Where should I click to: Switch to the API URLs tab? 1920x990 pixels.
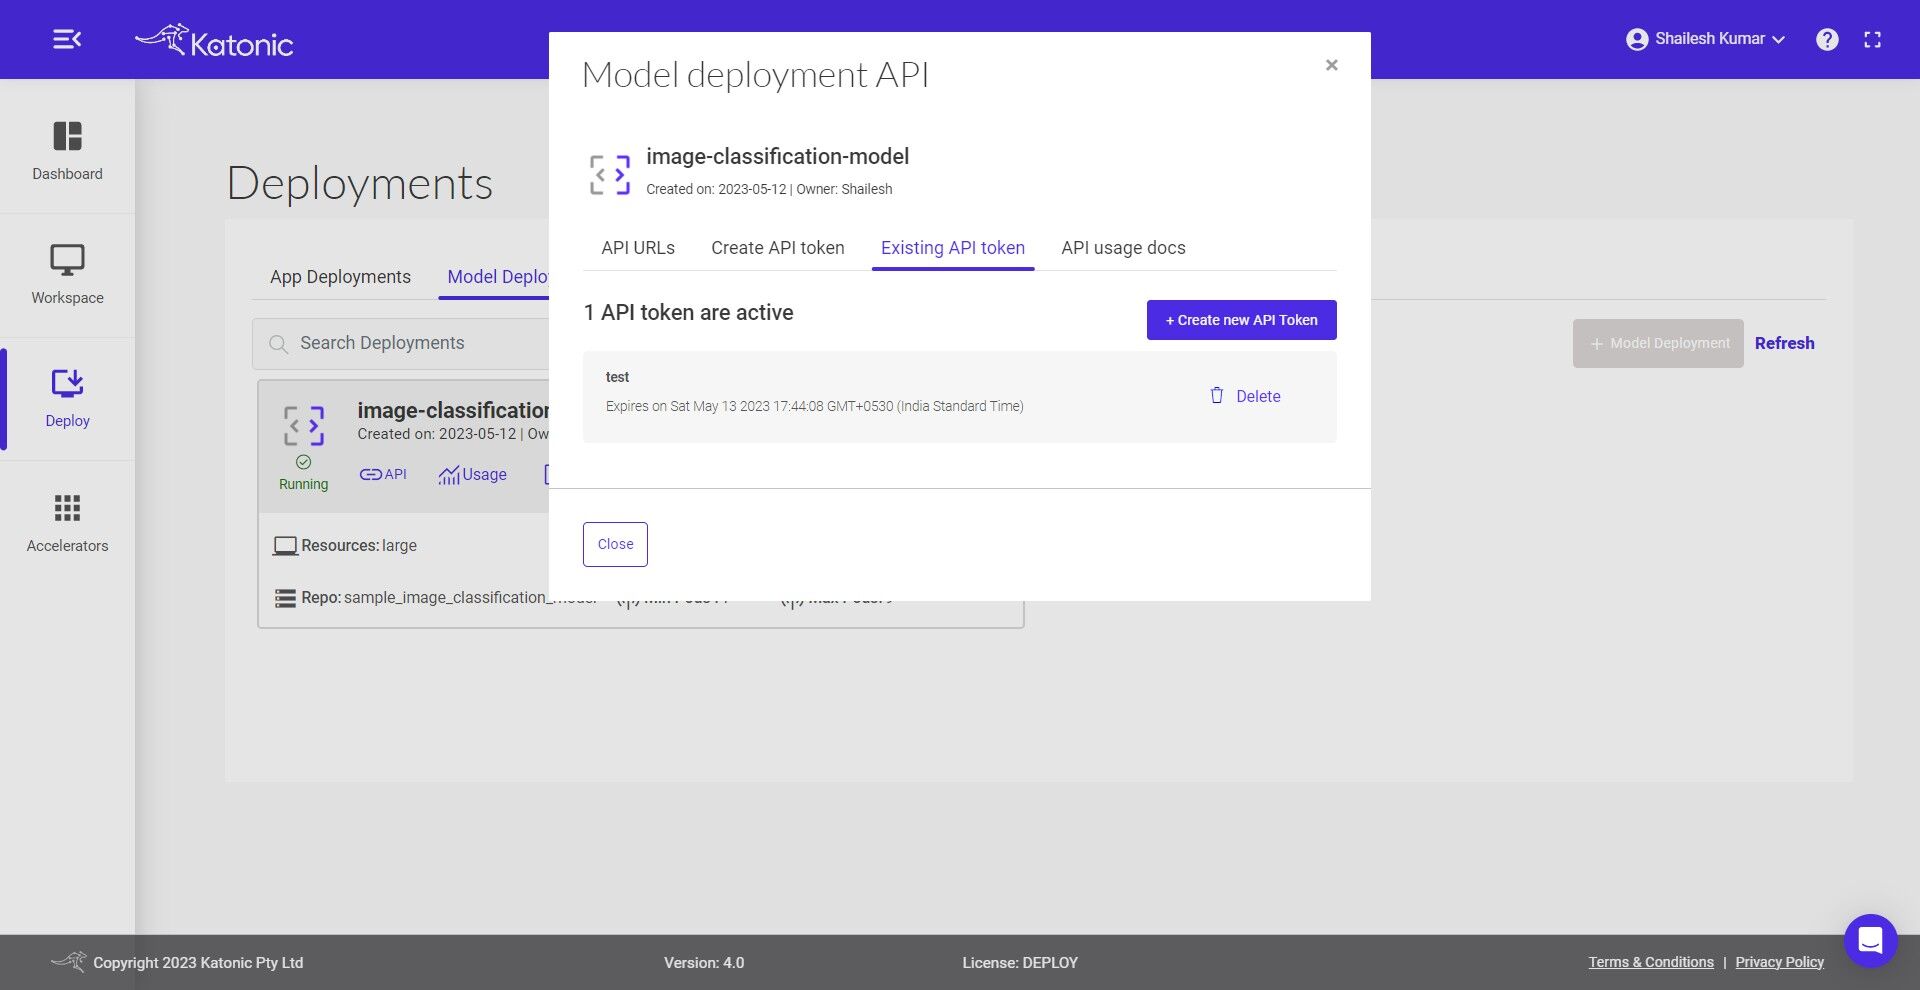[638, 248]
